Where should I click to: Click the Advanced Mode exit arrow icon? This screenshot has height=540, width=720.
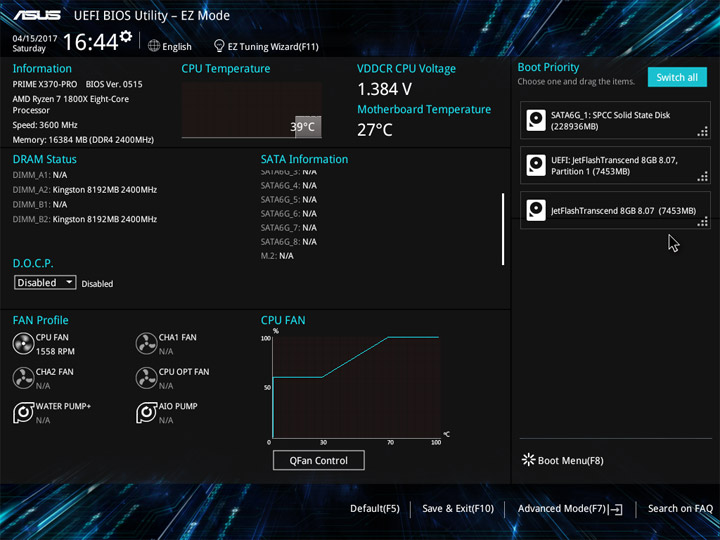[615, 509]
